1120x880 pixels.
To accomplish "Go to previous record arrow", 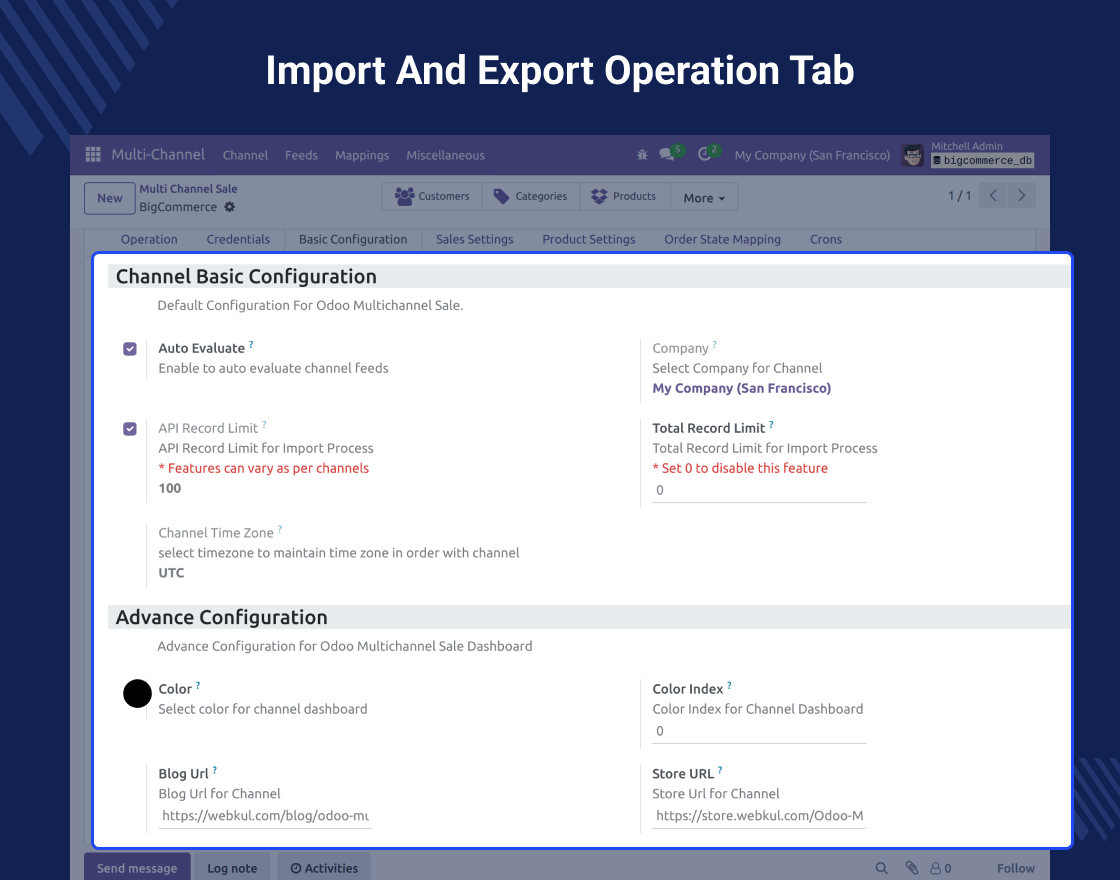I will [x=993, y=196].
